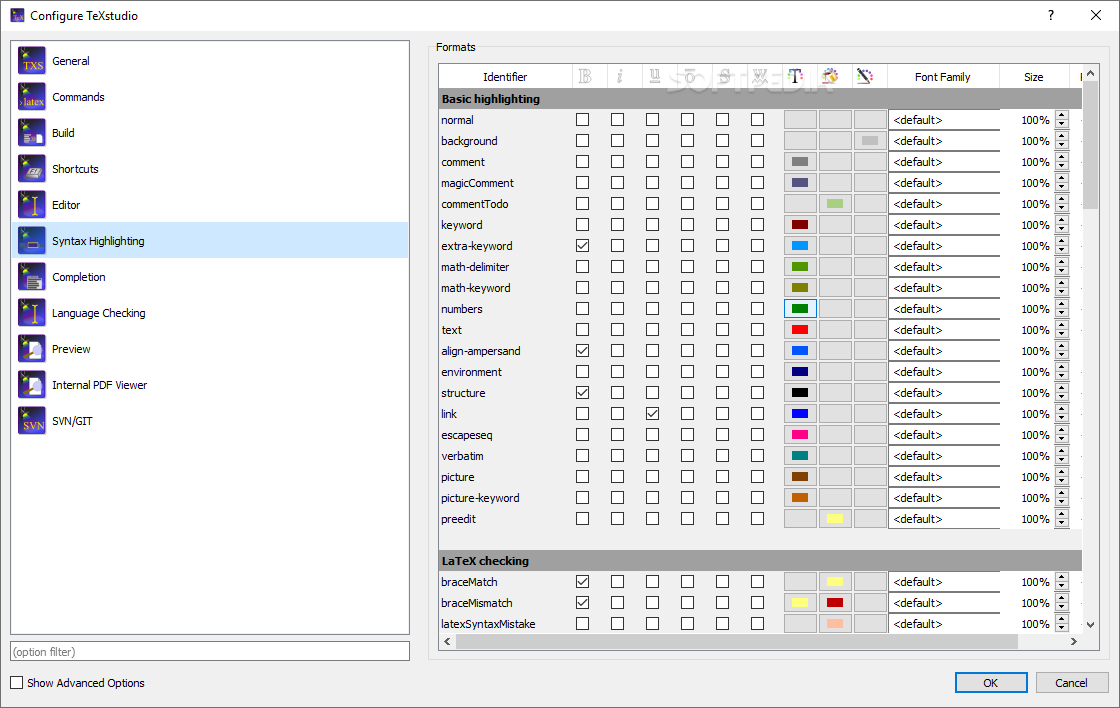Click the Overline column header icon

tap(689, 76)
